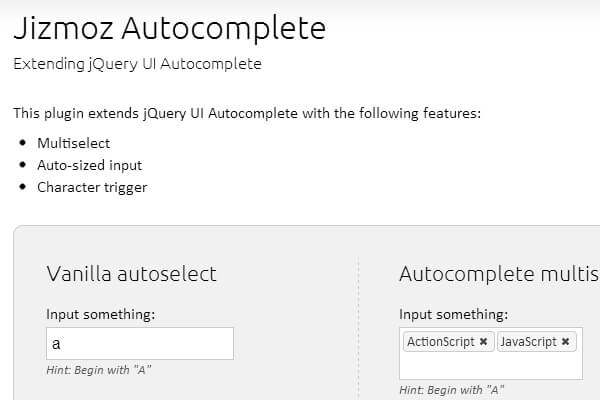Image resolution: width=600 pixels, height=400 pixels.
Task: Click the Auto-sized input bullet item
Action: (x=89, y=165)
